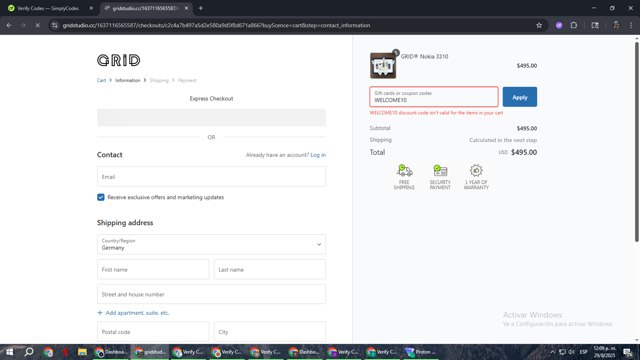Open Windows taskbar search
This screenshot has height=360, width=640.
29,352
